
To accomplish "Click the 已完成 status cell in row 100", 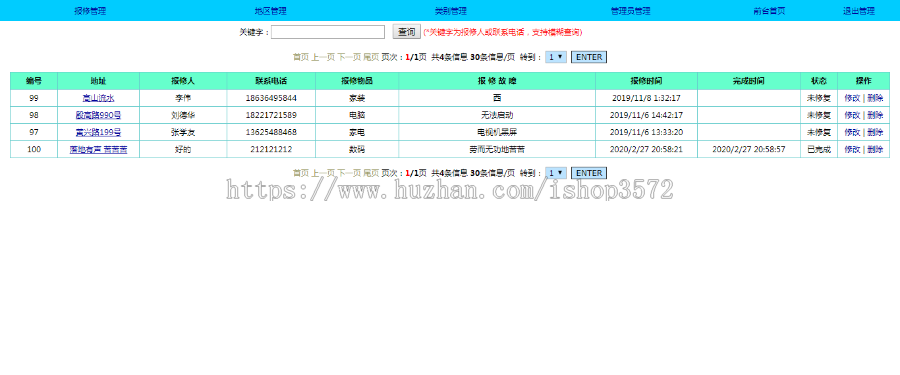I will pos(818,150).
